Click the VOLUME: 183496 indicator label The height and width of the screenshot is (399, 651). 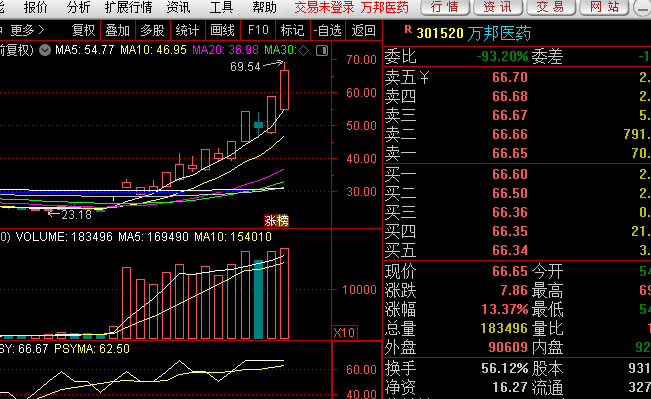coord(64,237)
